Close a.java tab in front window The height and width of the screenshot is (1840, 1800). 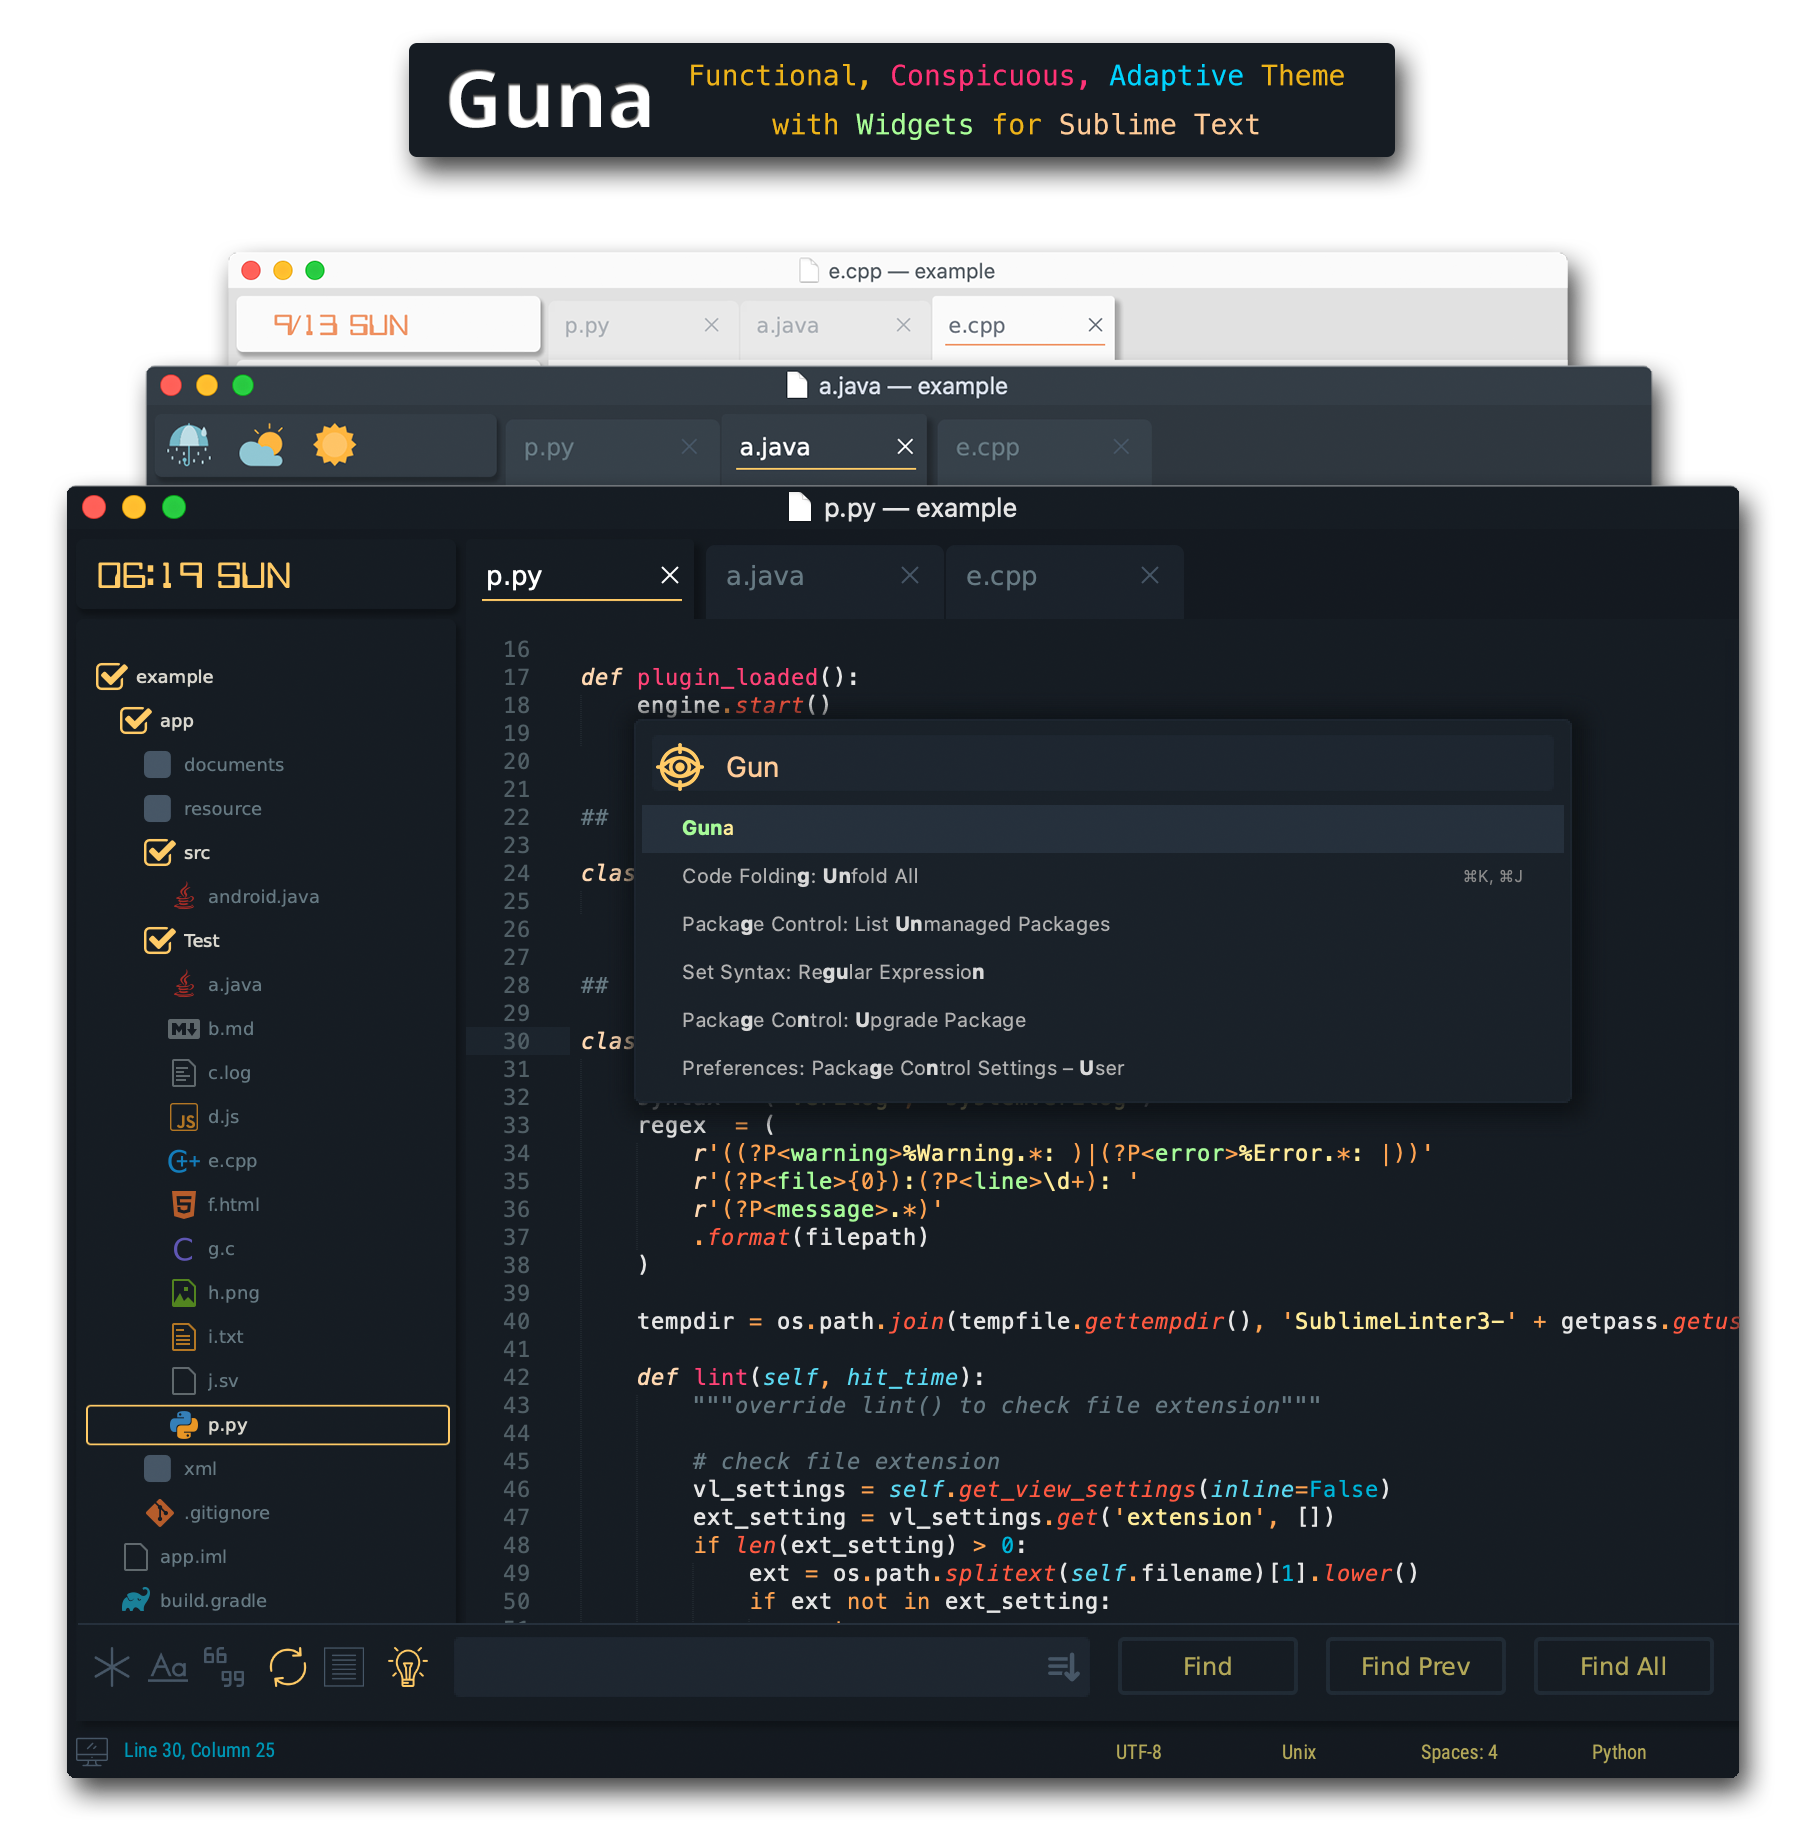[x=910, y=575]
